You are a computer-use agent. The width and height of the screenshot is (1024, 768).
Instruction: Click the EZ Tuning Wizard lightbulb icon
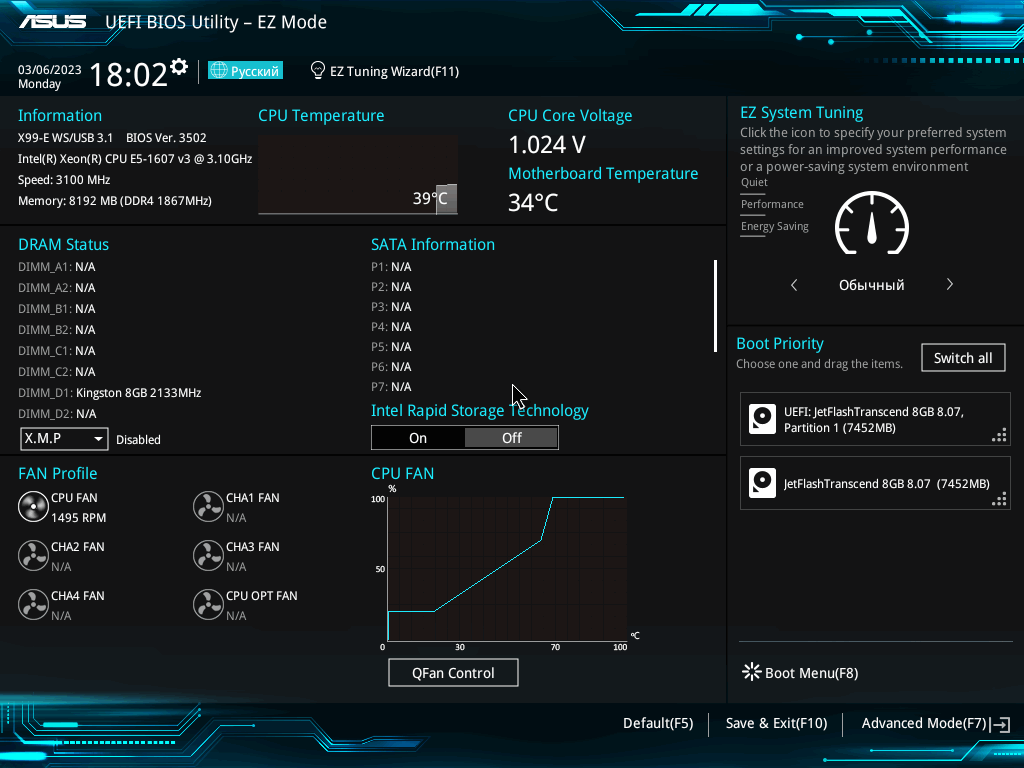click(317, 71)
